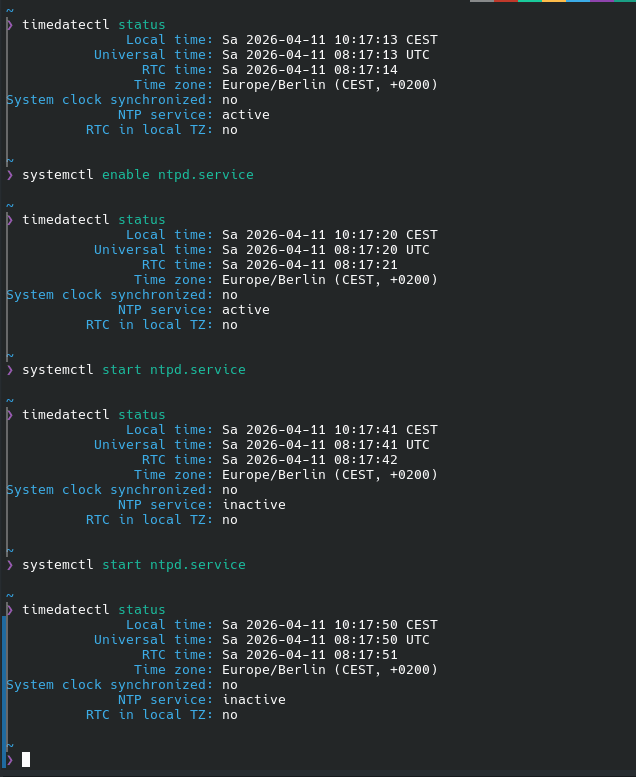
Task: Click the red segment of the top color strip
Action: point(505,1)
